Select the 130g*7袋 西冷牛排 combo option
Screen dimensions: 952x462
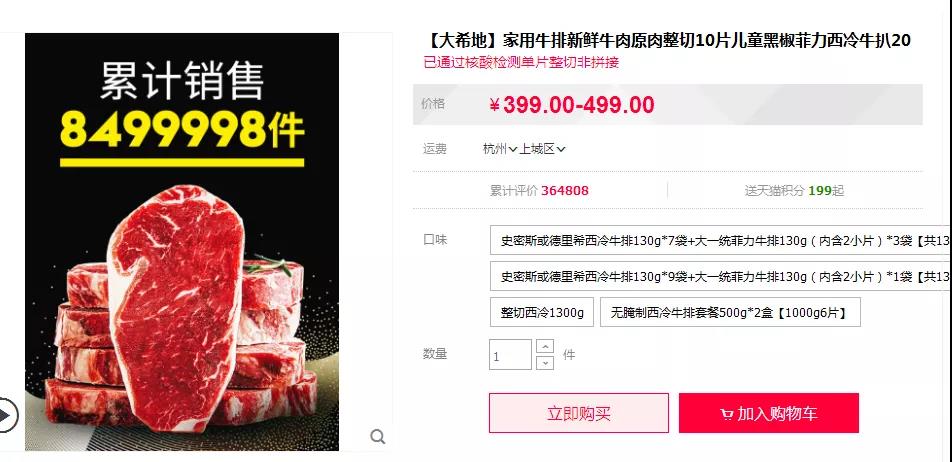(x=721, y=240)
